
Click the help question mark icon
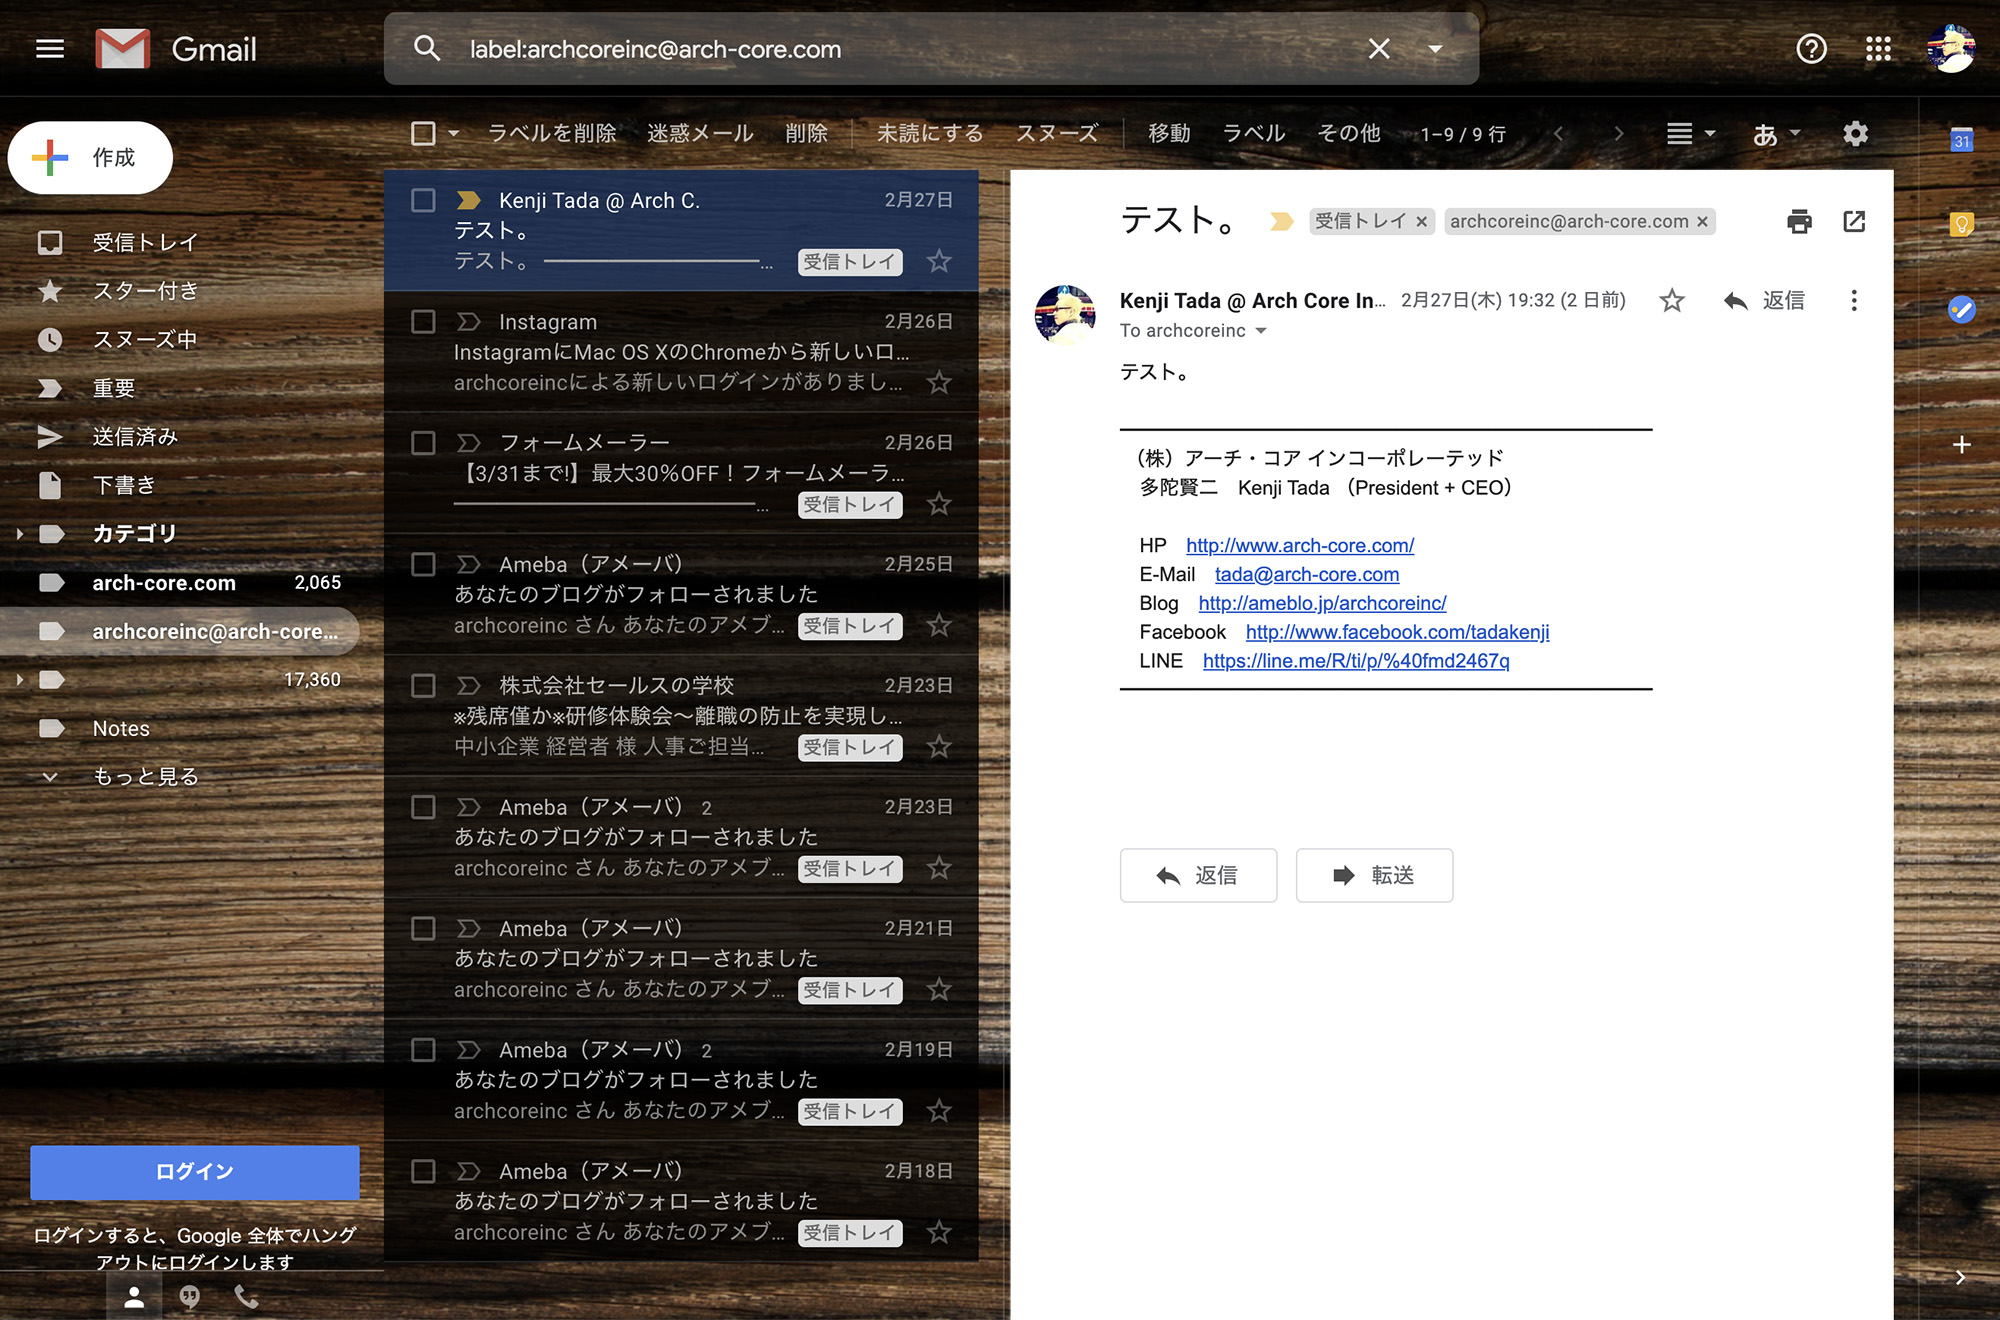tap(1811, 49)
